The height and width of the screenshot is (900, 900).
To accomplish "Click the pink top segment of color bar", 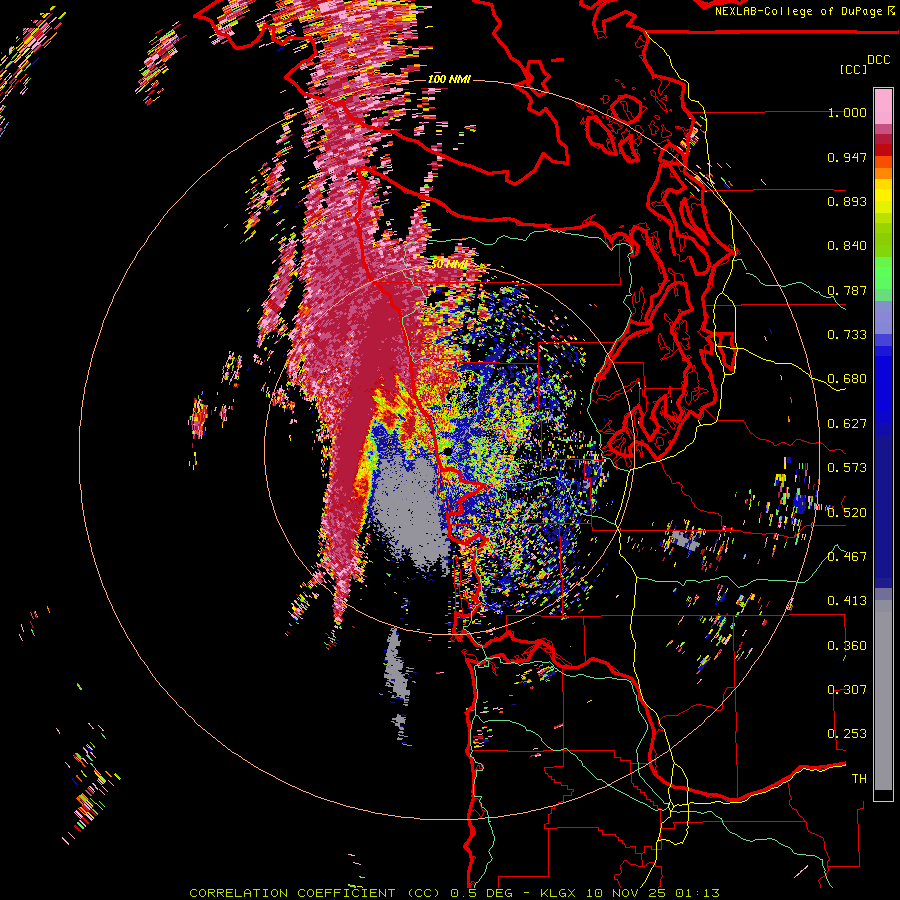I will tap(883, 106).
